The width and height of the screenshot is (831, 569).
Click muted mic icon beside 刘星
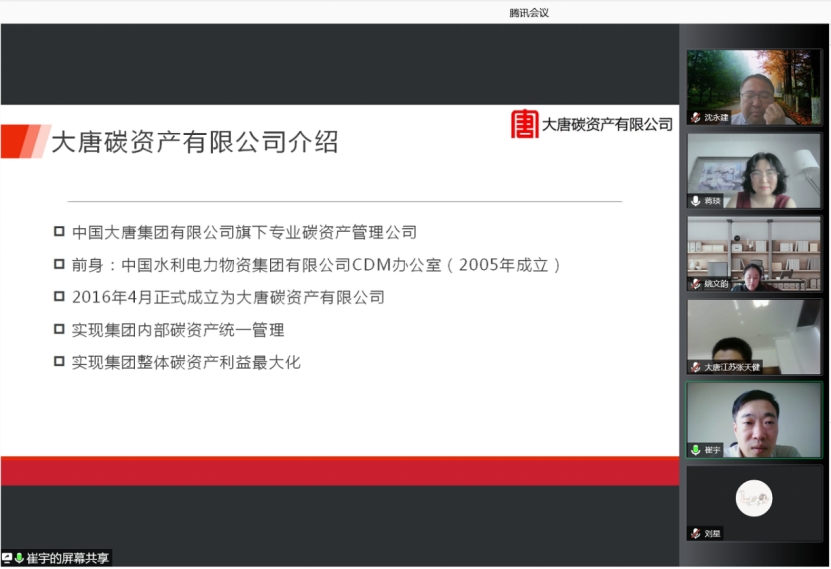[695, 533]
